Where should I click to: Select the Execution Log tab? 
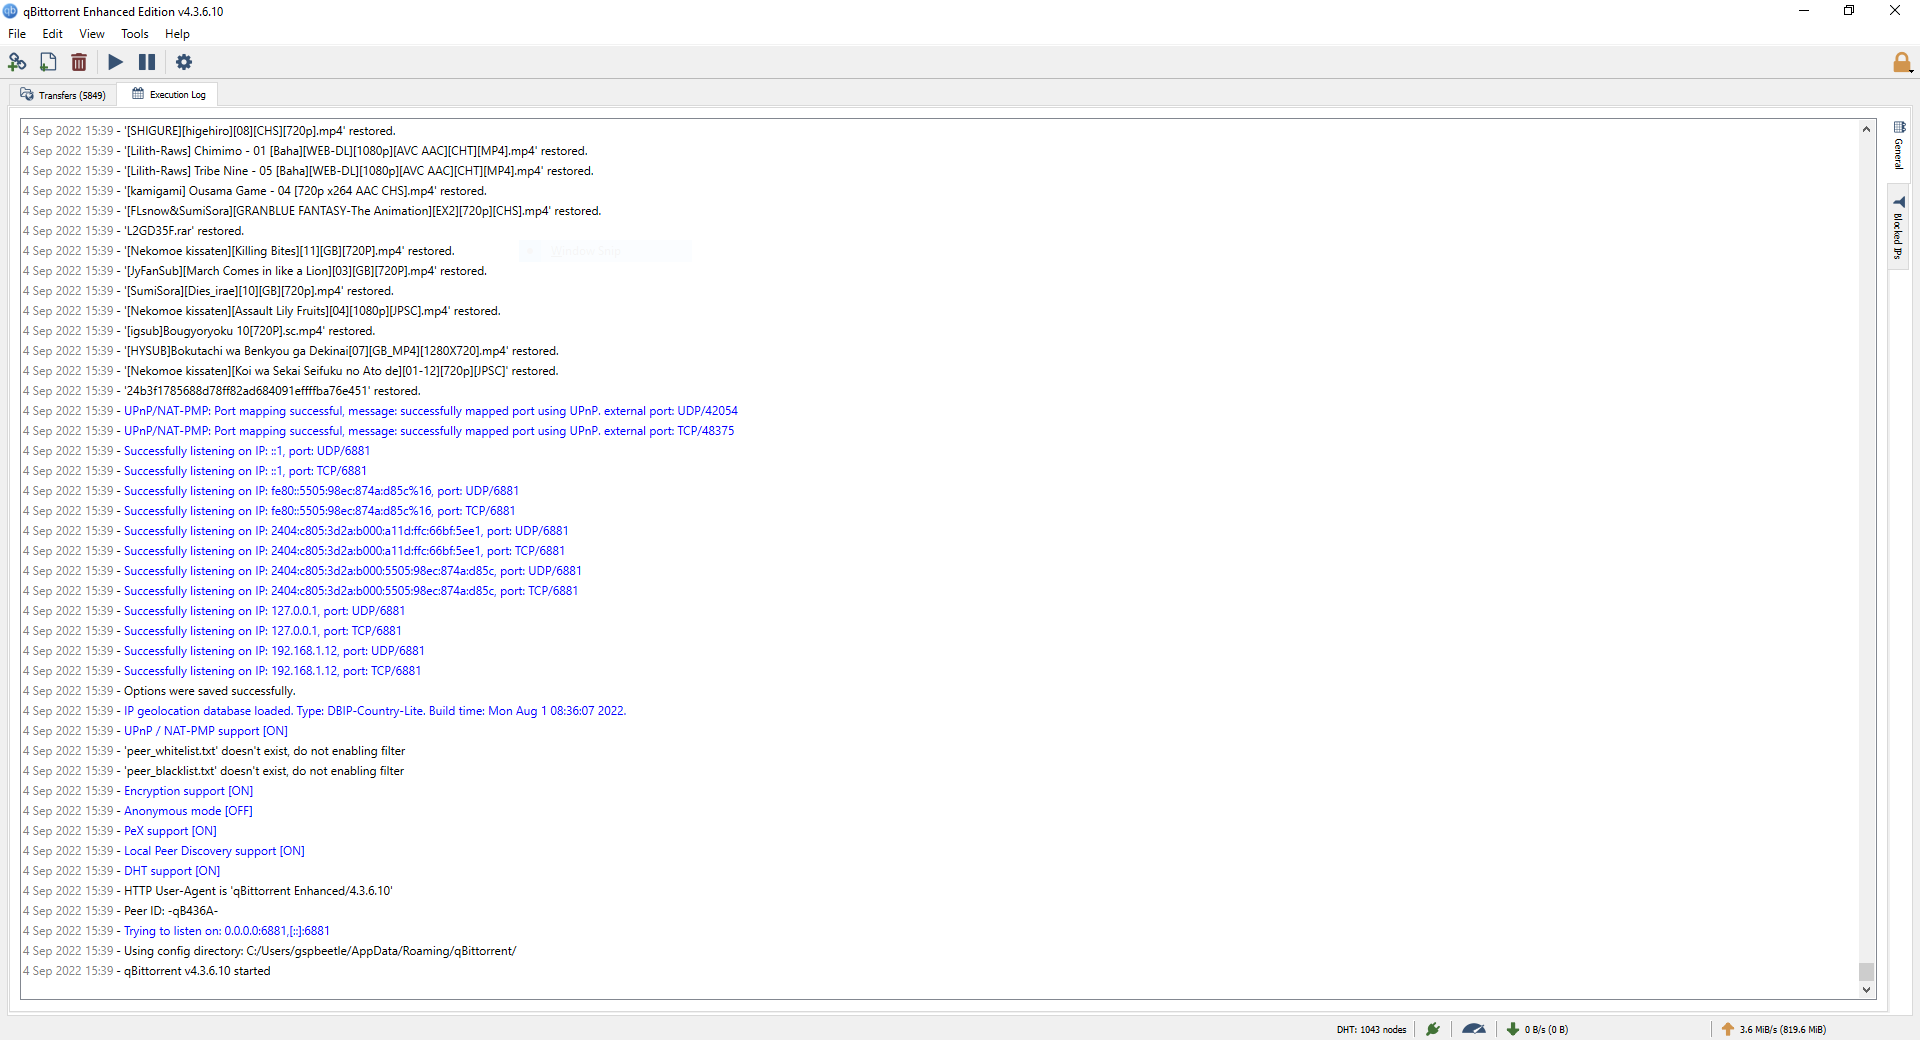click(168, 95)
